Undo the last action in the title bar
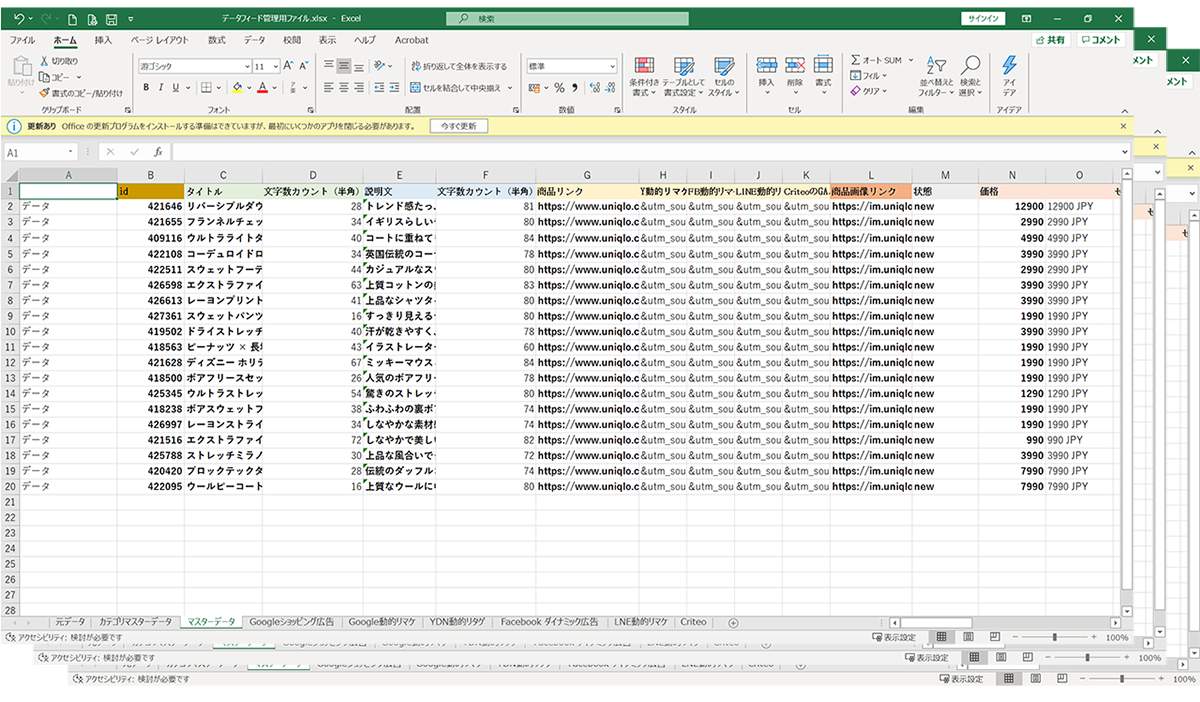 [x=21, y=19]
